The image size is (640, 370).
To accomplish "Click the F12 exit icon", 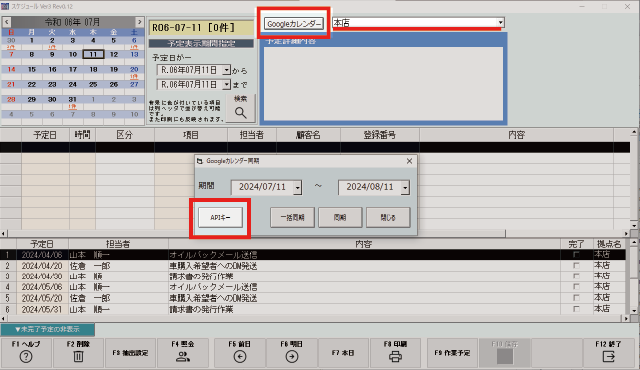I will coord(608,357).
